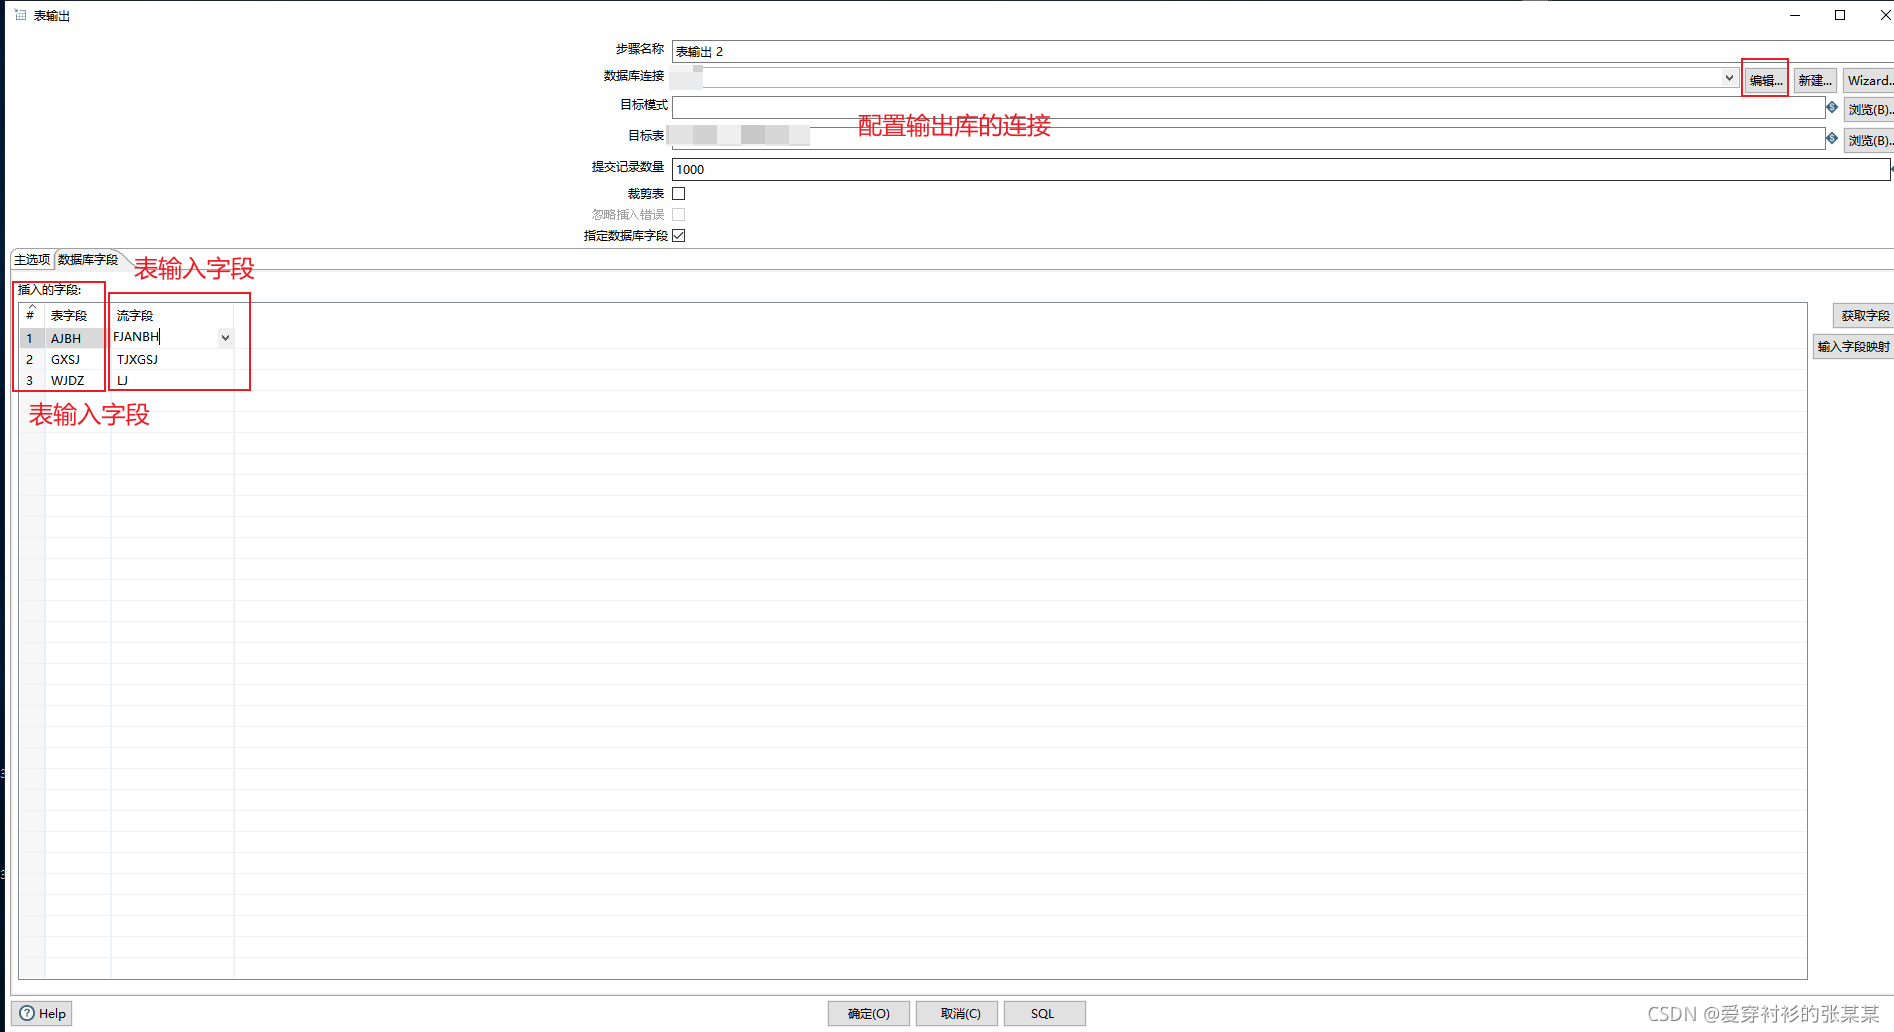The height and width of the screenshot is (1032, 1894).
Task: Click the variable diamond icon beside 目标表
Action: click(1832, 138)
